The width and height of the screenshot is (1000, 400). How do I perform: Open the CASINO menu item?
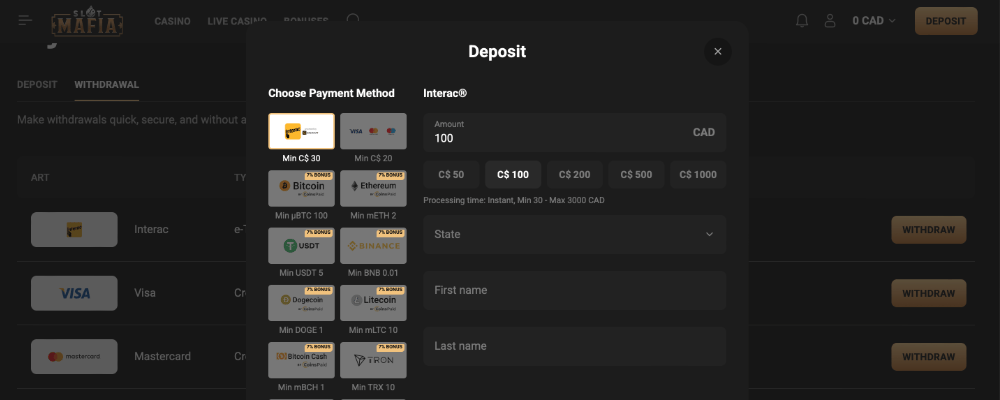click(x=172, y=21)
